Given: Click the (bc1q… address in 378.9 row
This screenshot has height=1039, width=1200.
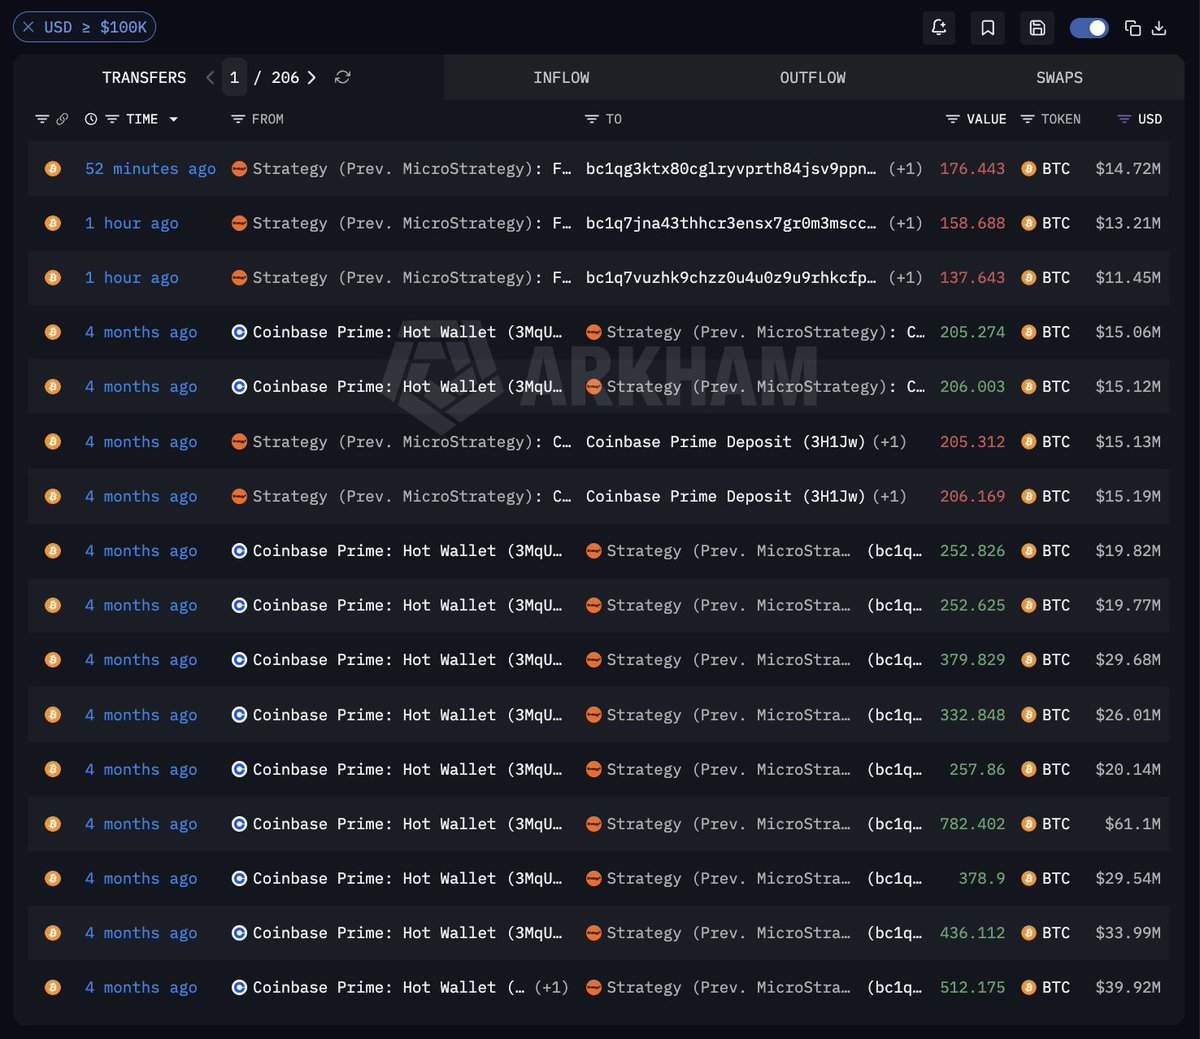Looking at the screenshot, I should pos(895,878).
